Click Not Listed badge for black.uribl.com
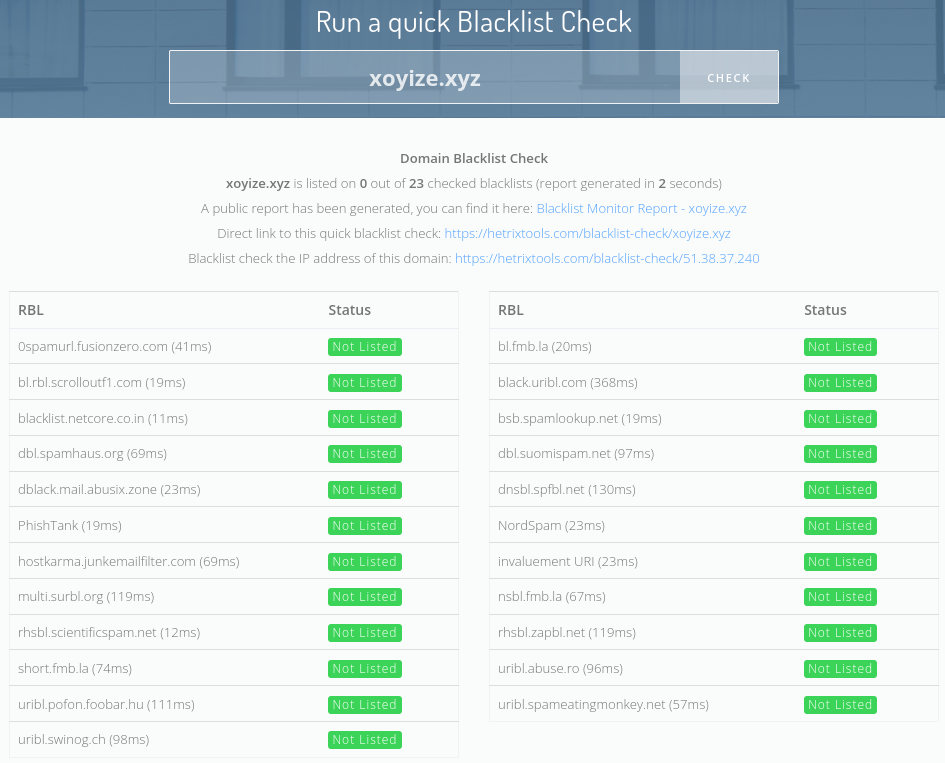 pos(840,383)
